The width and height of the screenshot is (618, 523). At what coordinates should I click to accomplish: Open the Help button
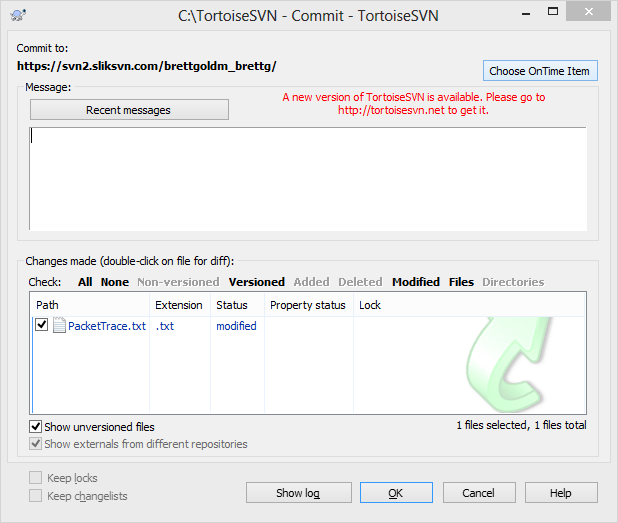tap(561, 493)
